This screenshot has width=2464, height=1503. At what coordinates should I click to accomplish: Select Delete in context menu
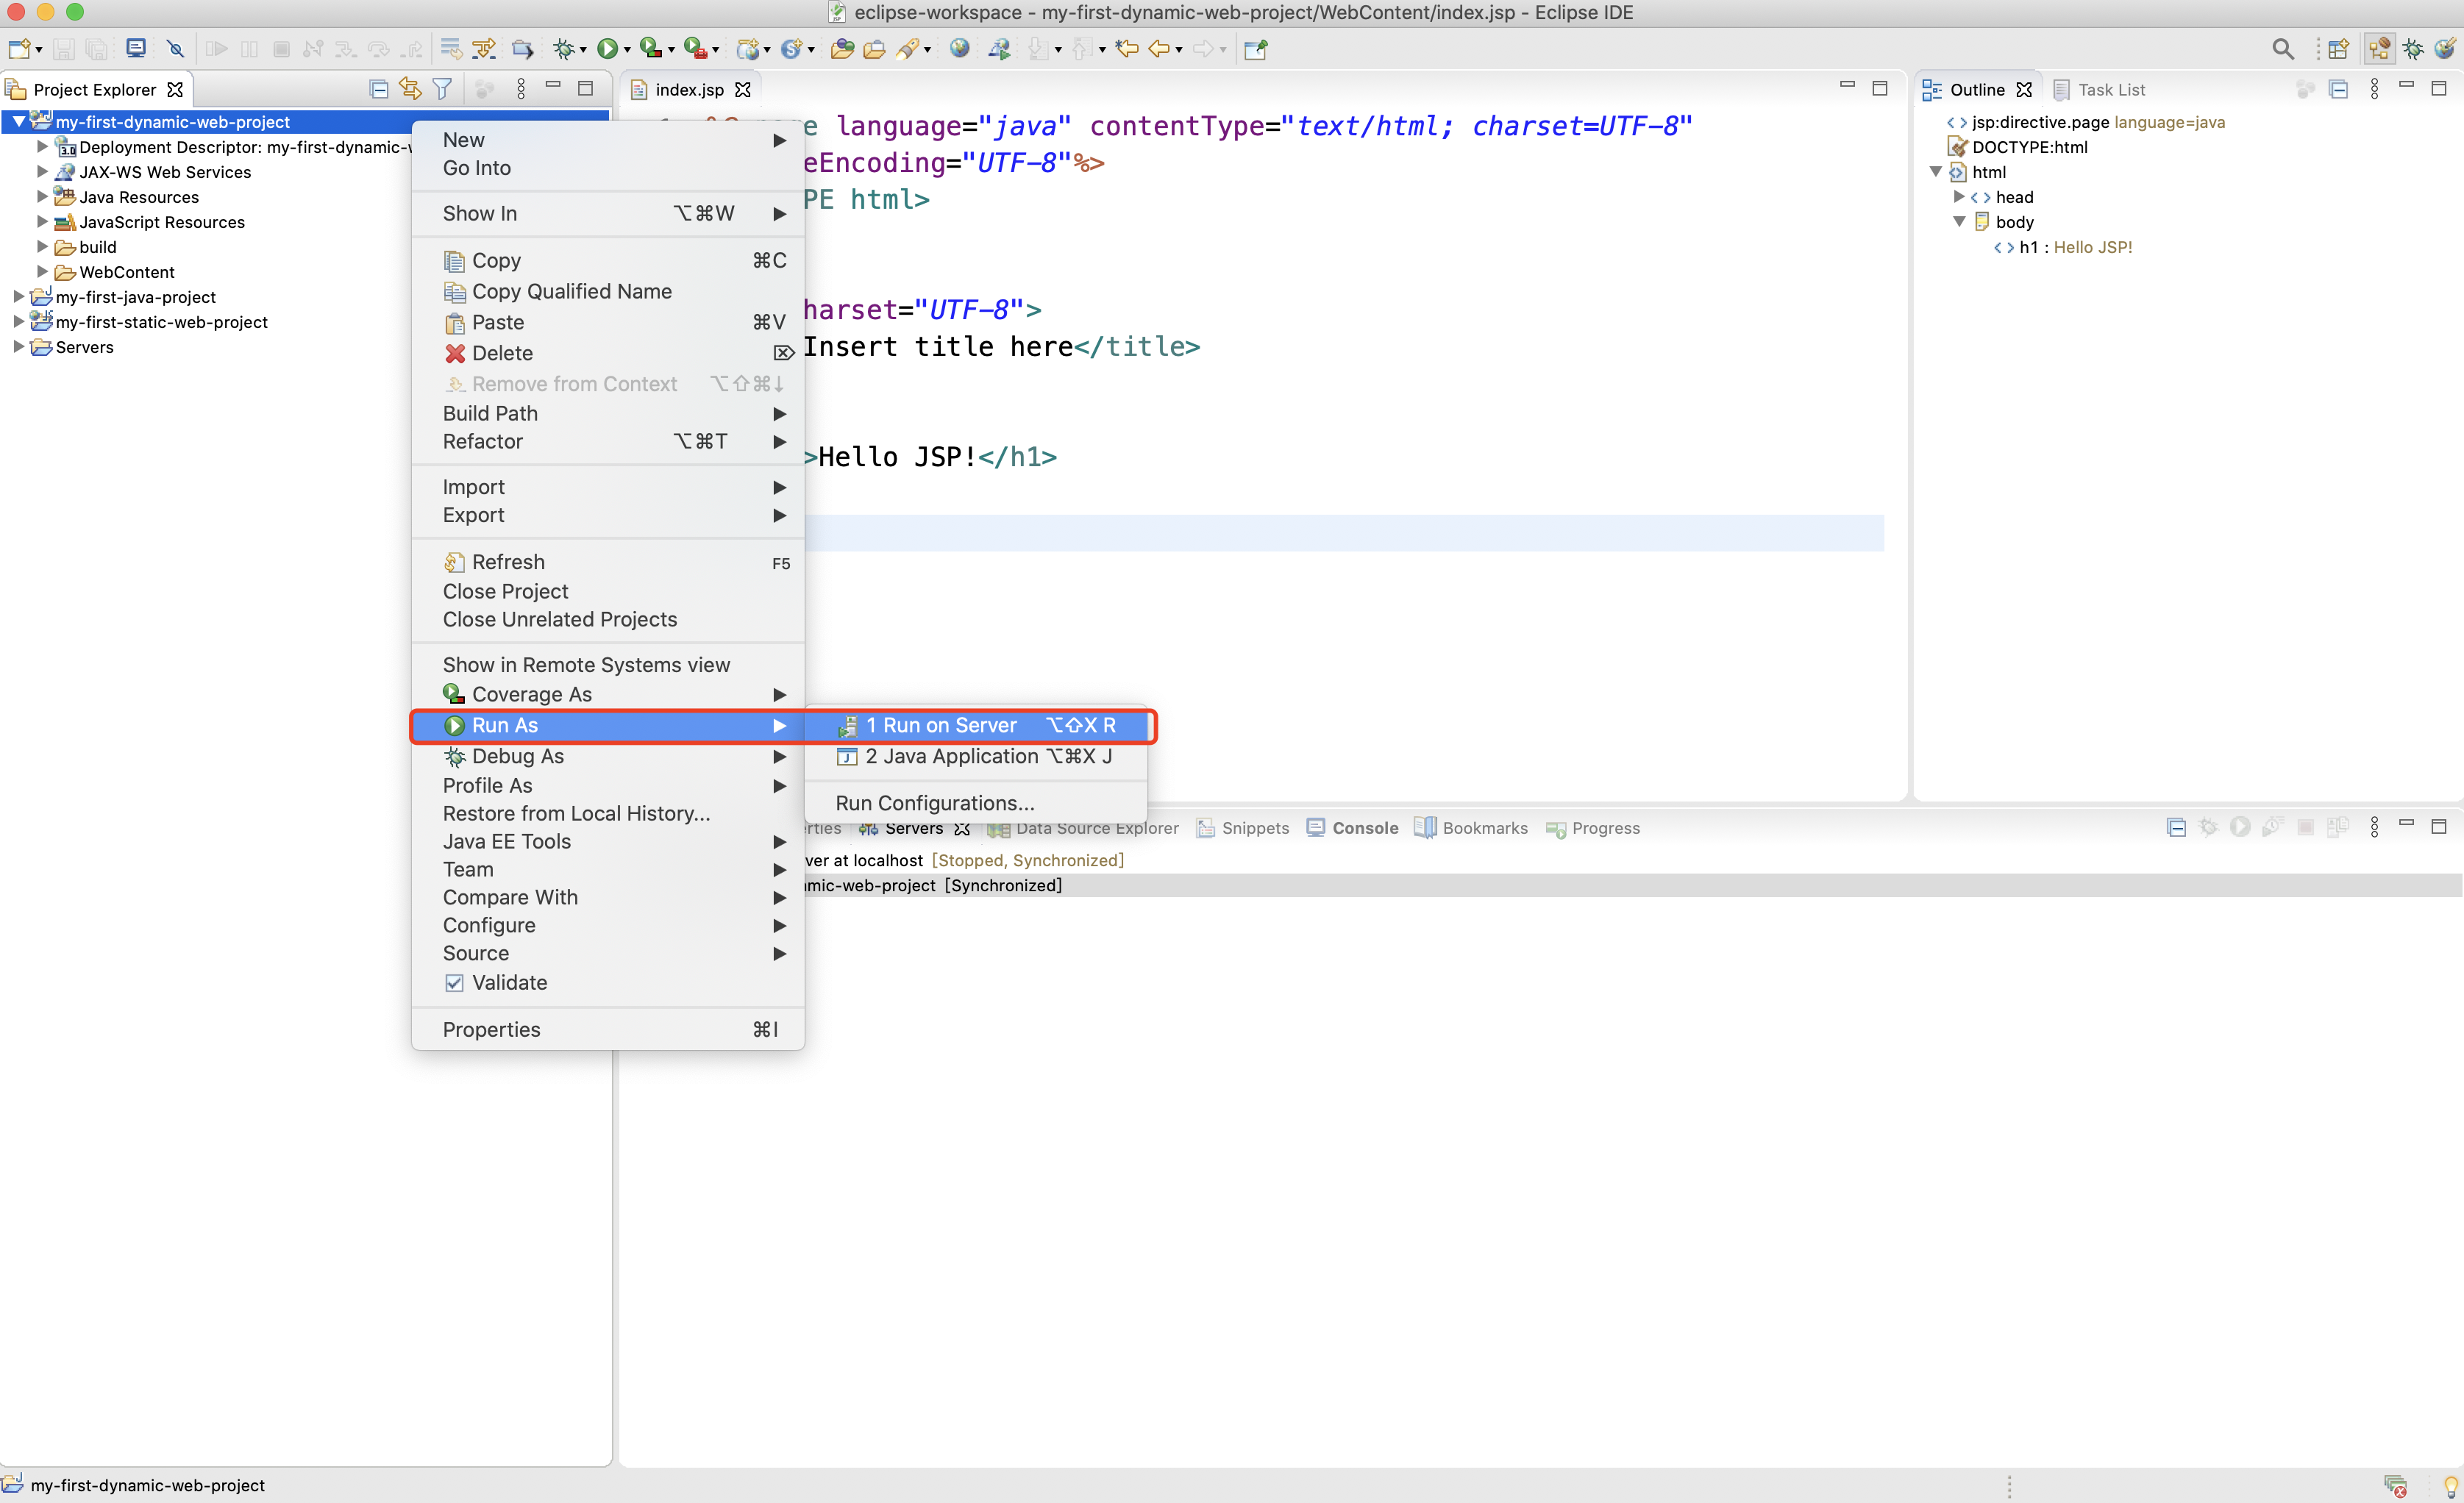click(608, 353)
